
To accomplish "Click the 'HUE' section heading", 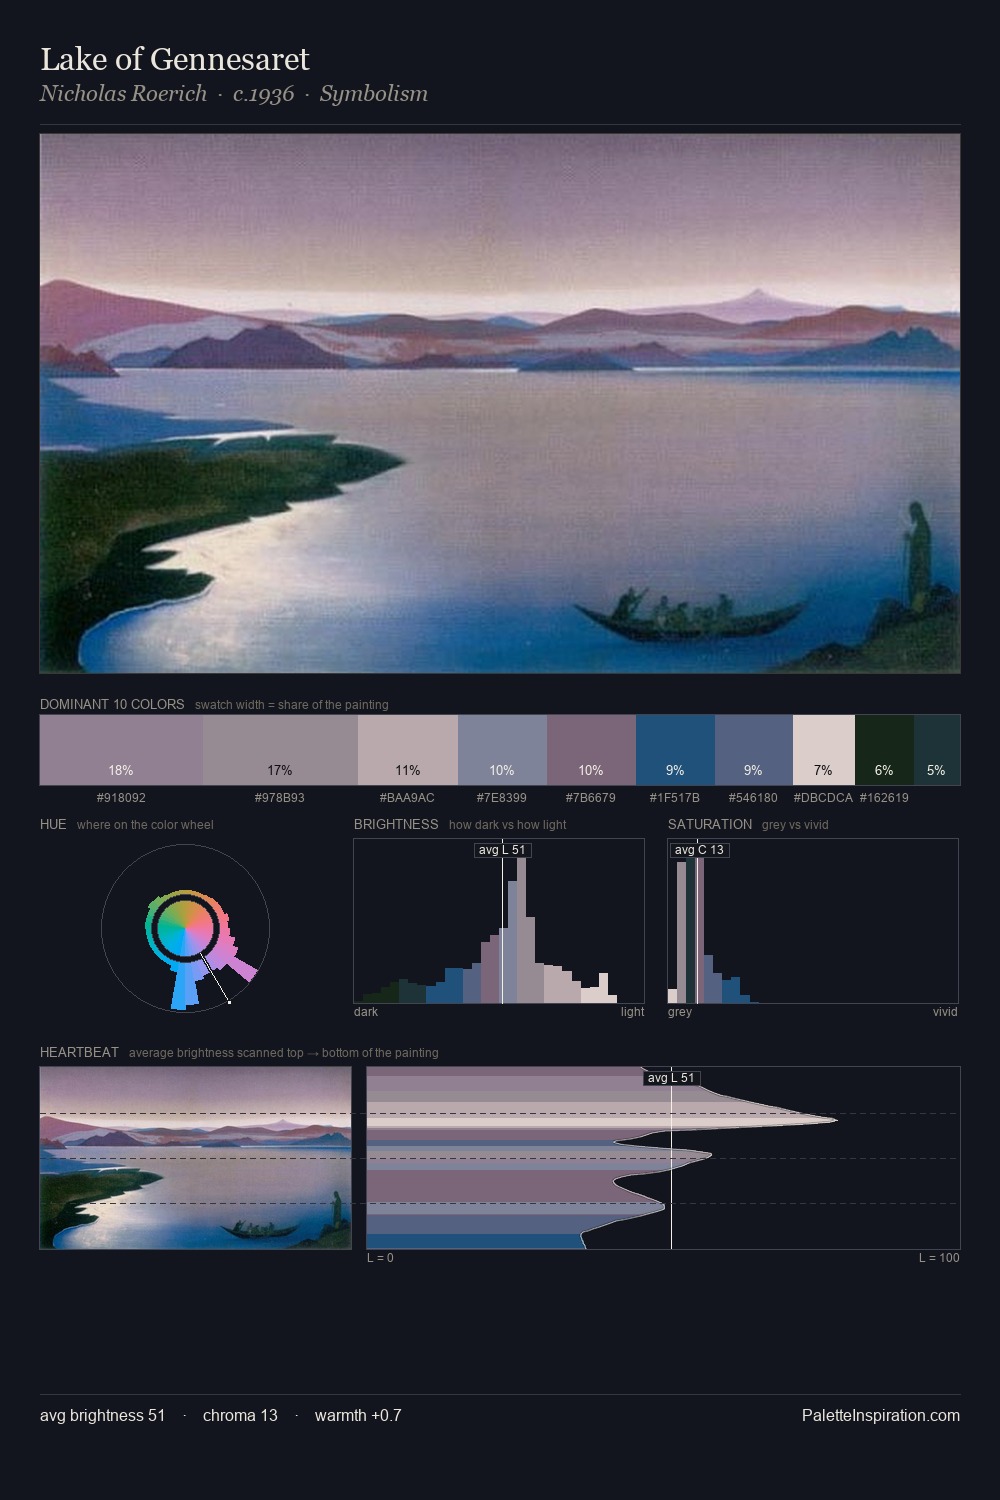I will coord(53,824).
